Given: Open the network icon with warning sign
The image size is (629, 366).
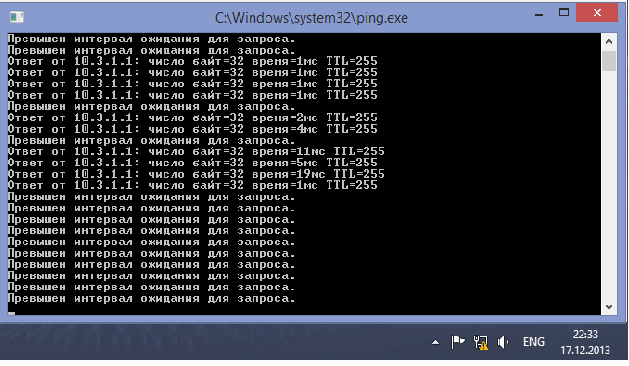Looking at the screenshot, I should 481,342.
